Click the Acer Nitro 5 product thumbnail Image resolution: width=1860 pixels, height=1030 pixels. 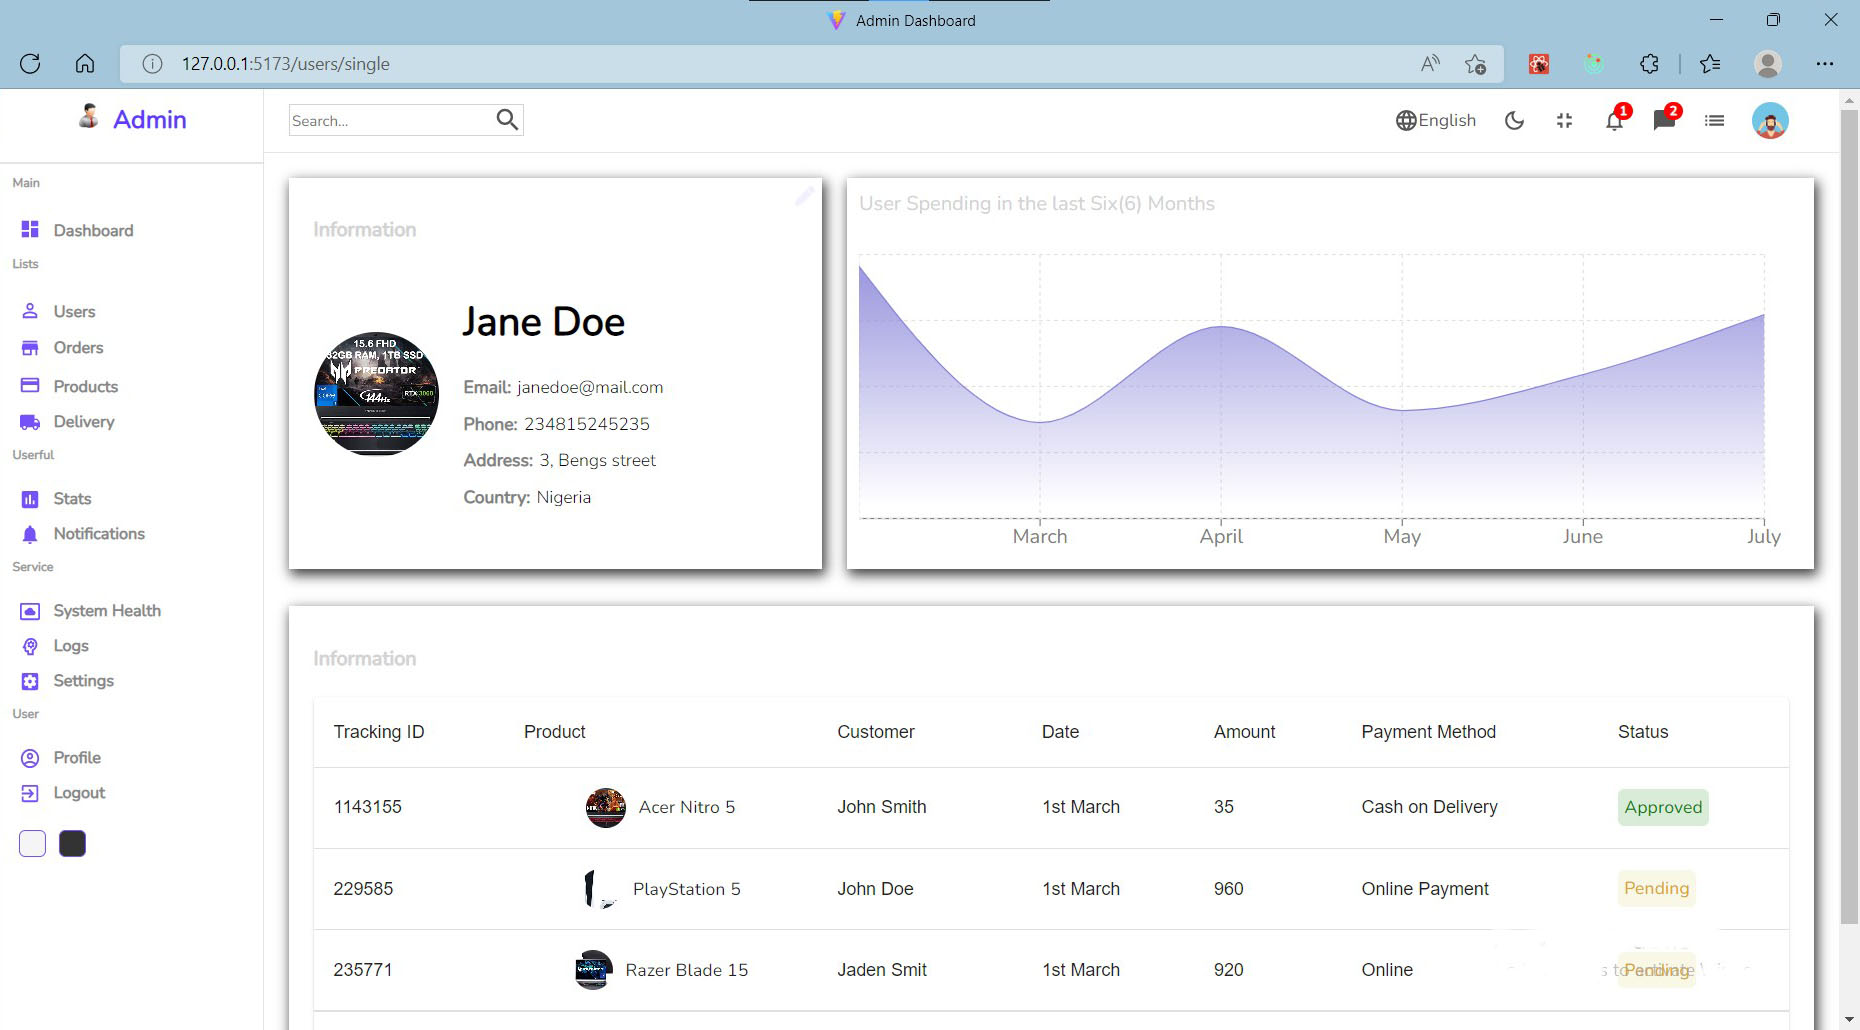tap(605, 807)
